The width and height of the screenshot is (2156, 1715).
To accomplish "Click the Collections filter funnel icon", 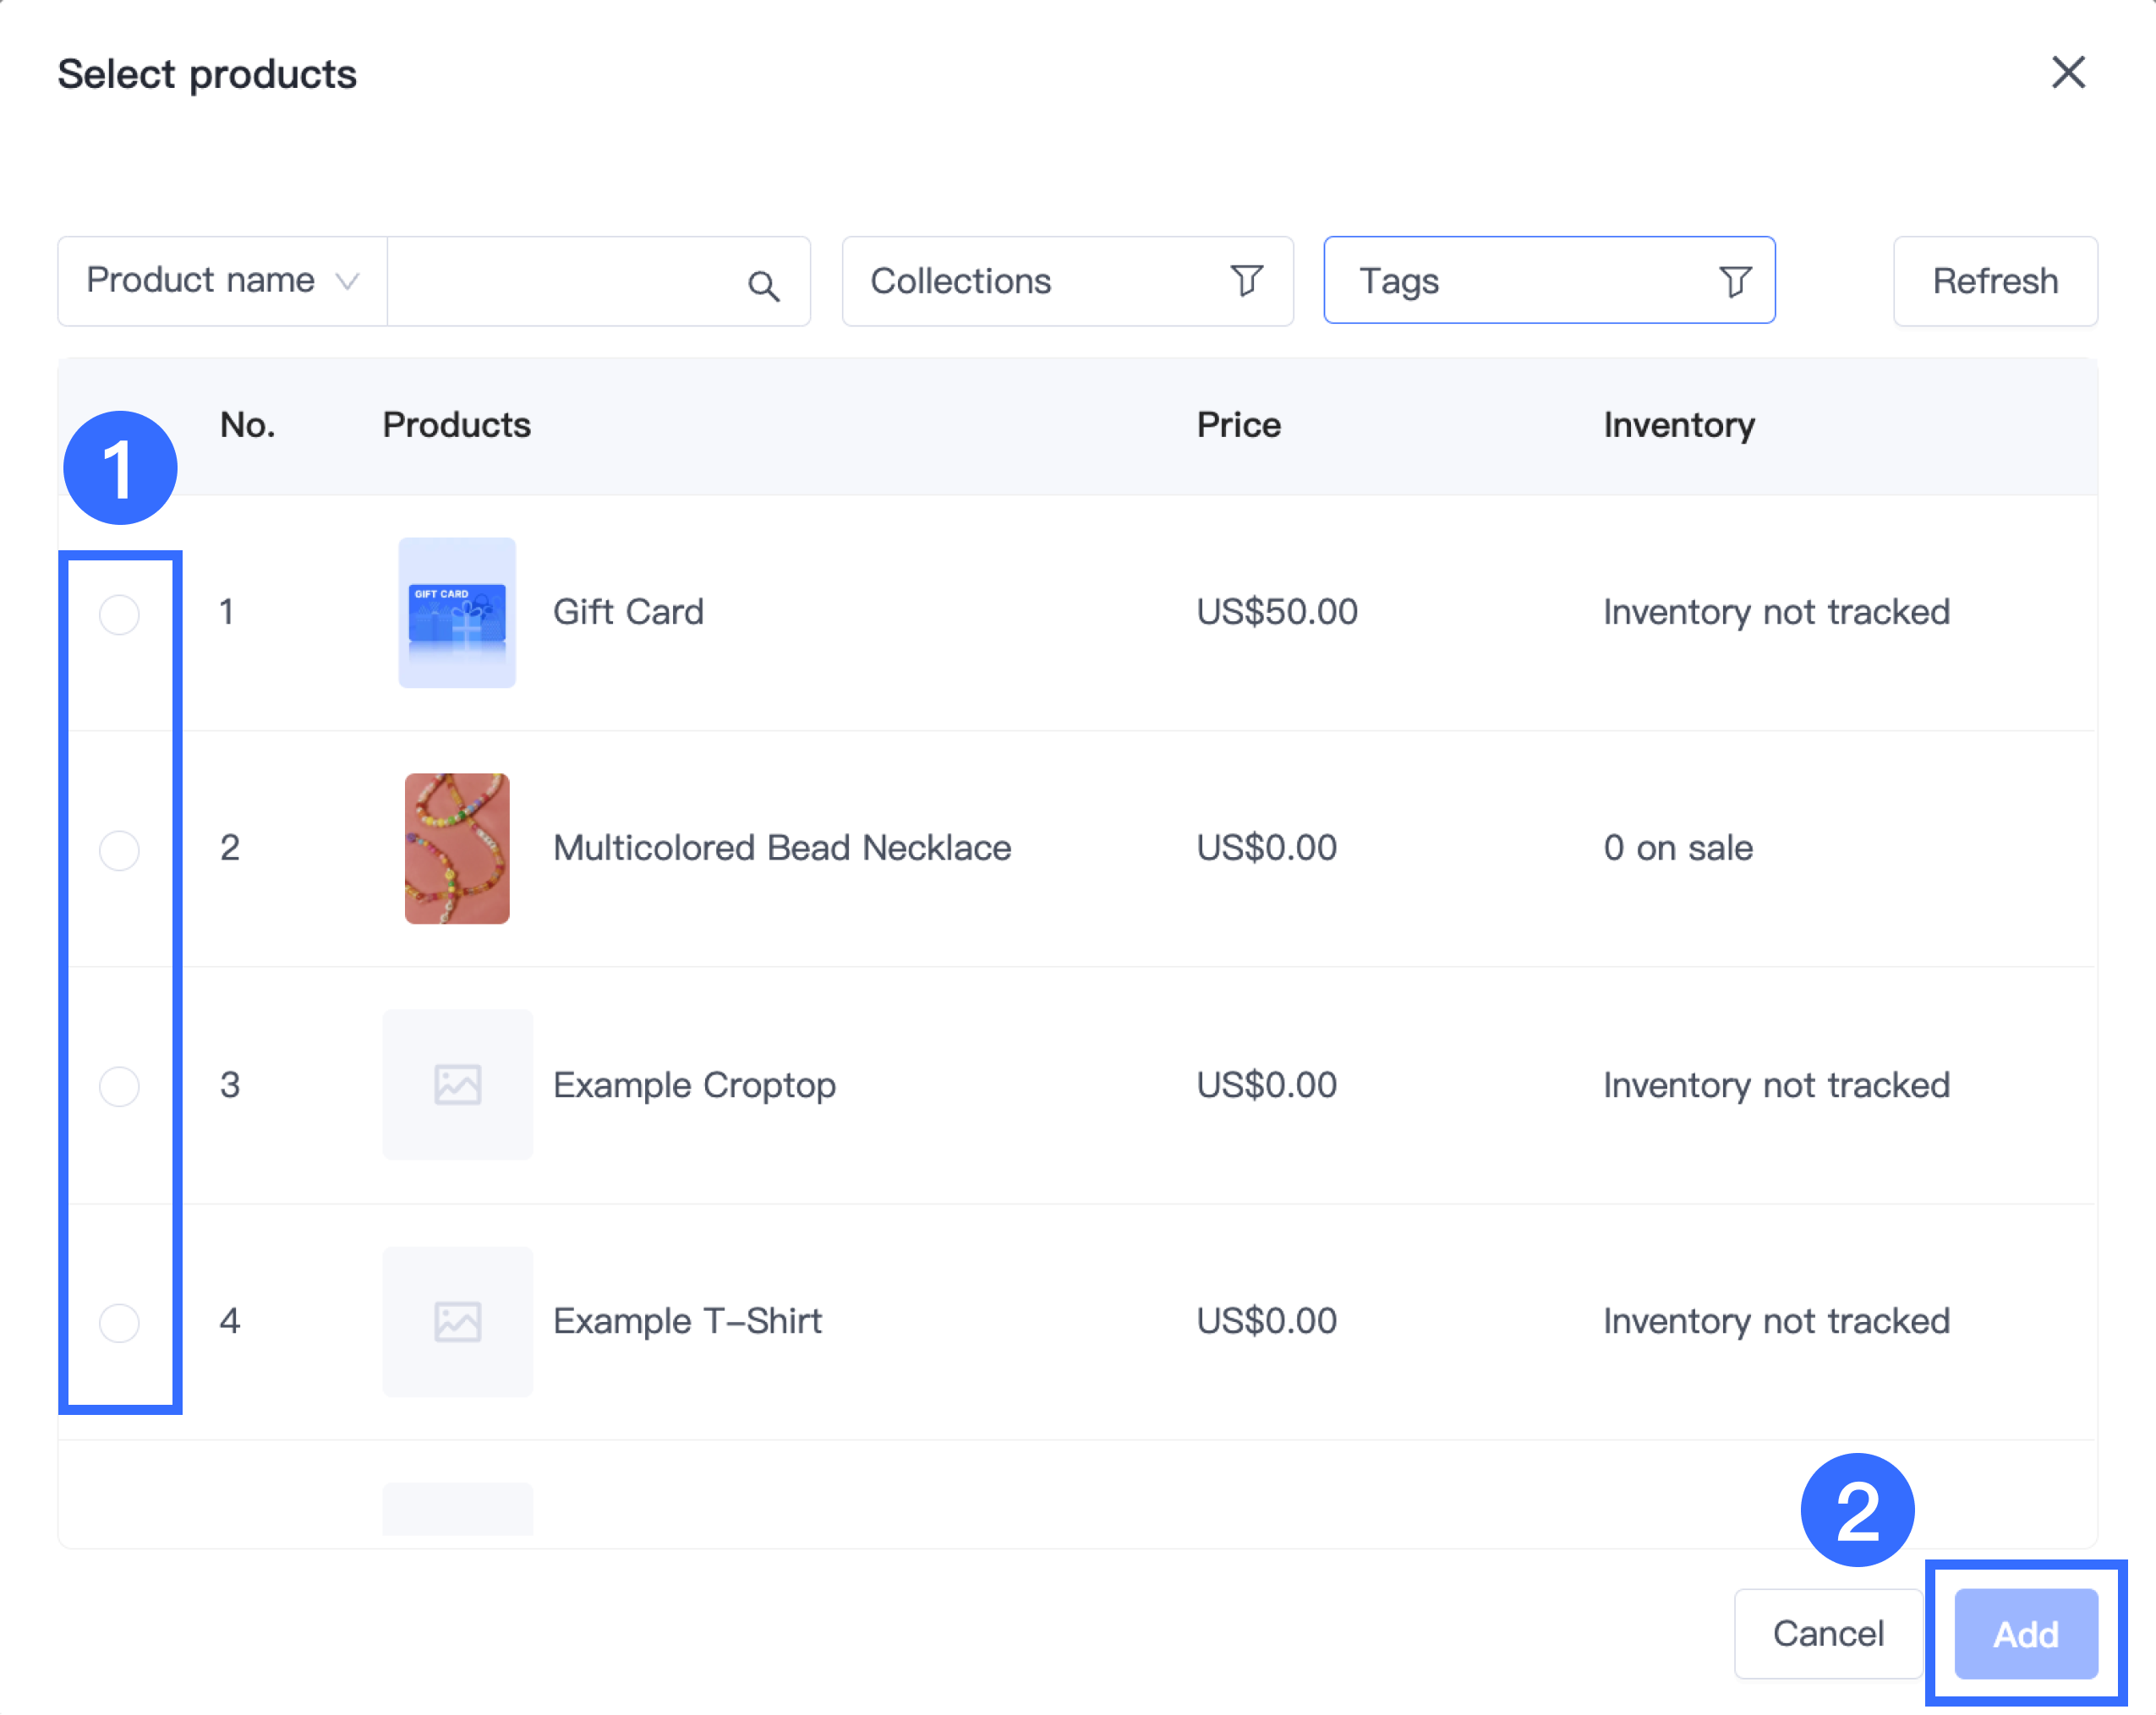I will coord(1246,281).
